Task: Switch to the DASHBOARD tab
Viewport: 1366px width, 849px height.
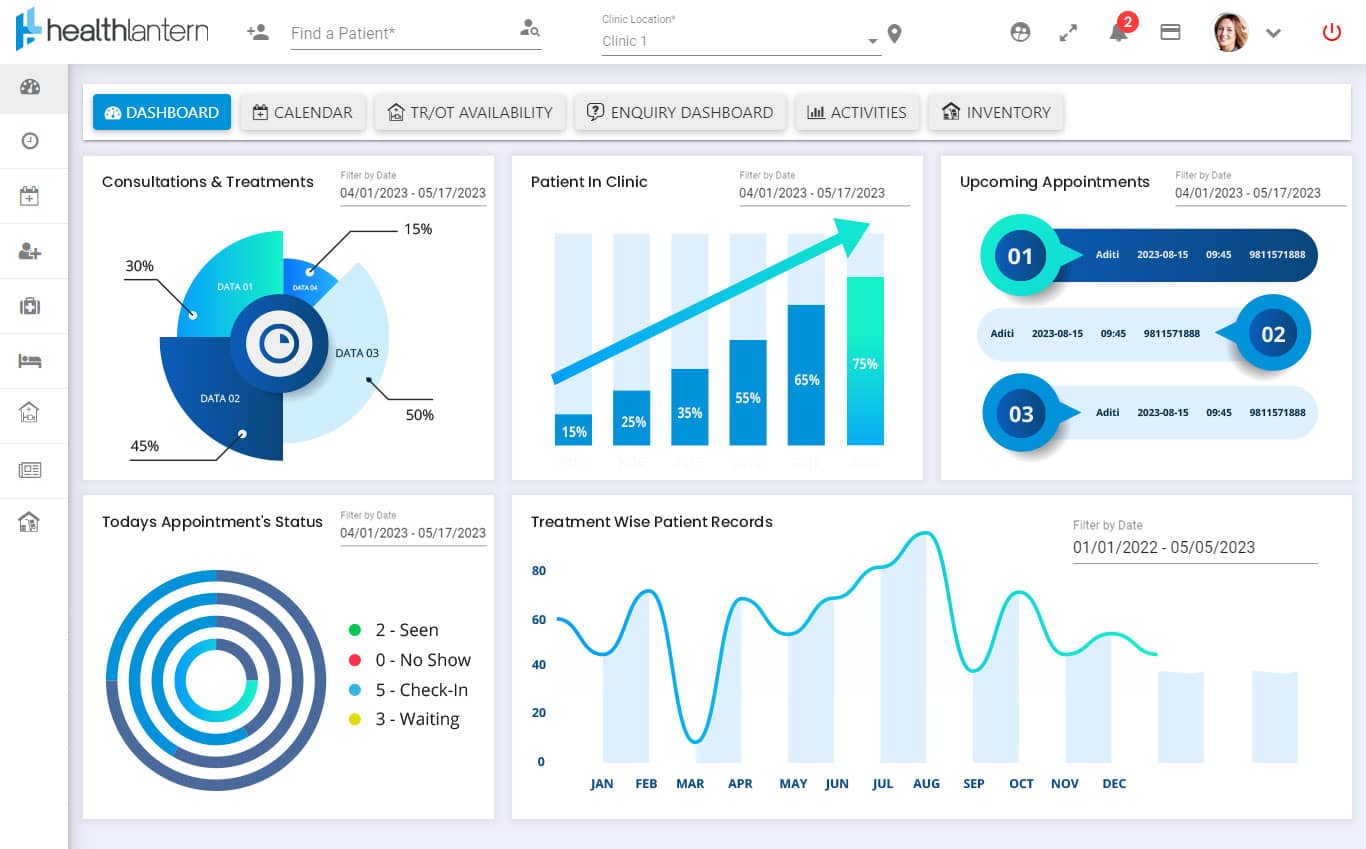Action: point(162,112)
